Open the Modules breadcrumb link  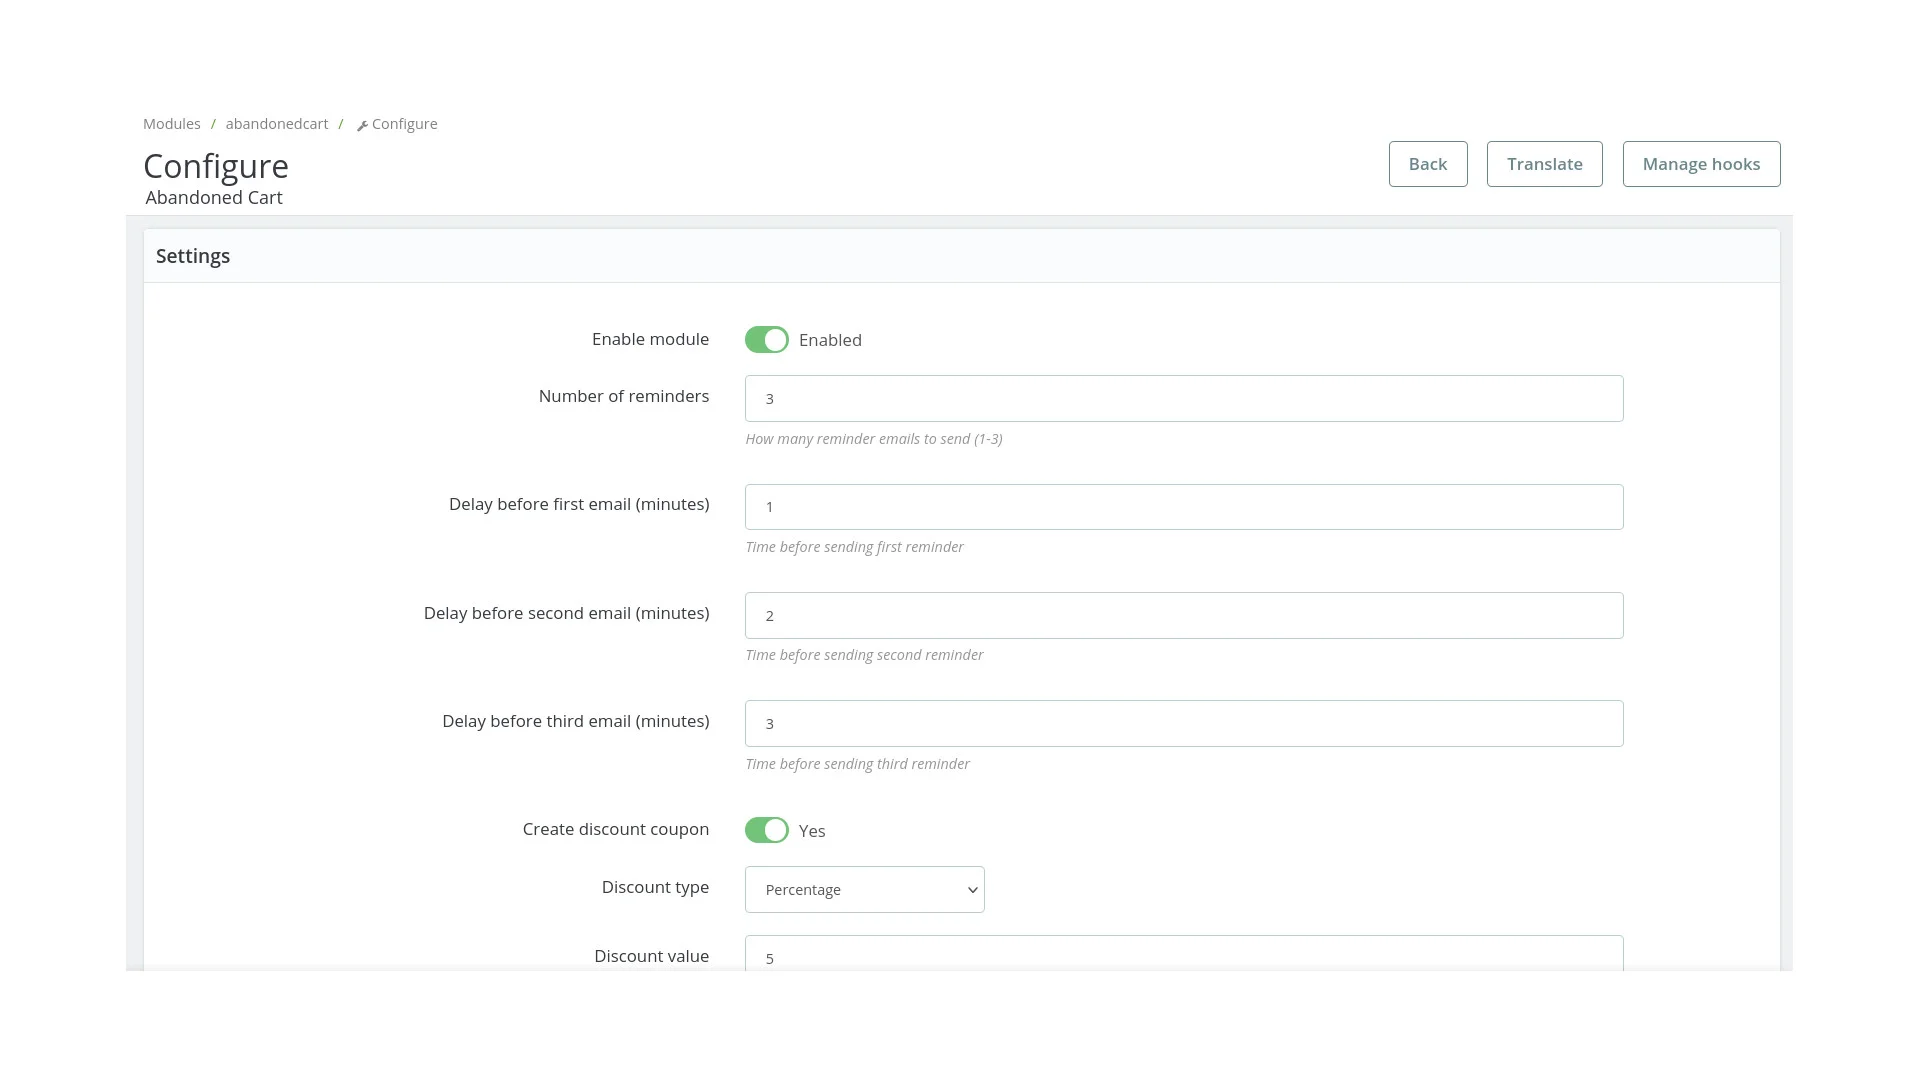171,124
